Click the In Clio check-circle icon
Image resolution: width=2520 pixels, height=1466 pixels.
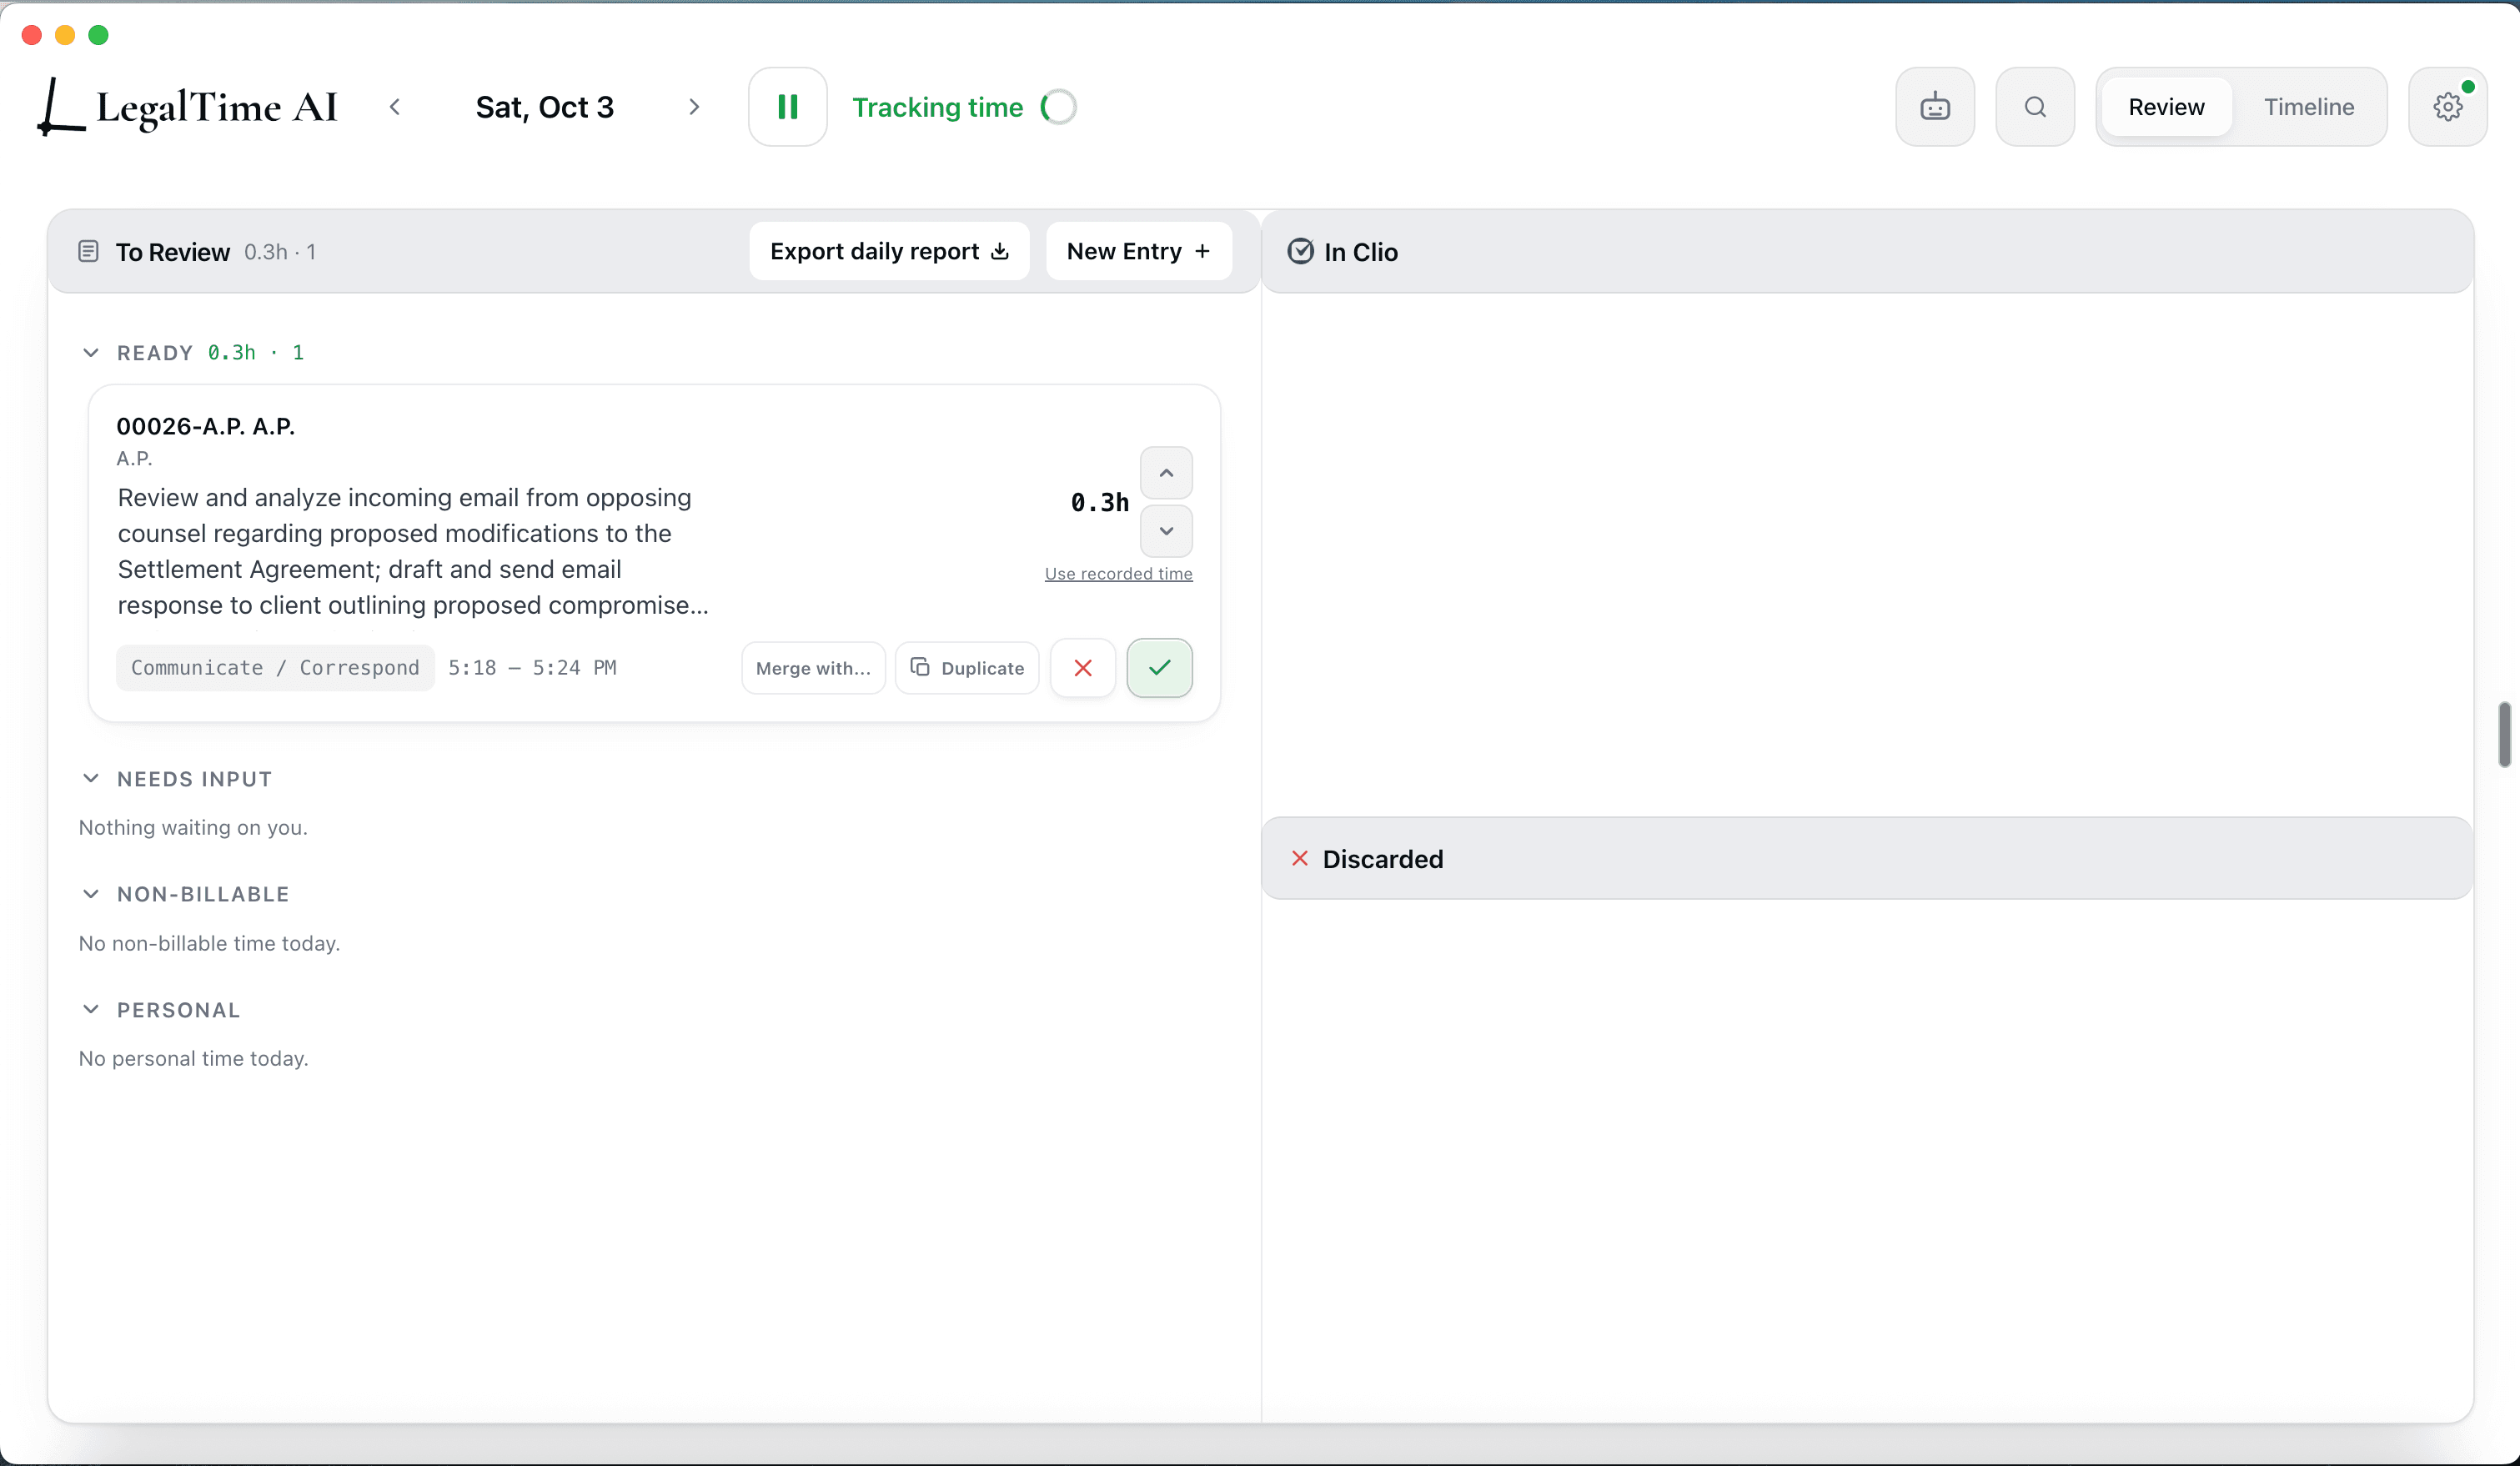click(x=1300, y=252)
